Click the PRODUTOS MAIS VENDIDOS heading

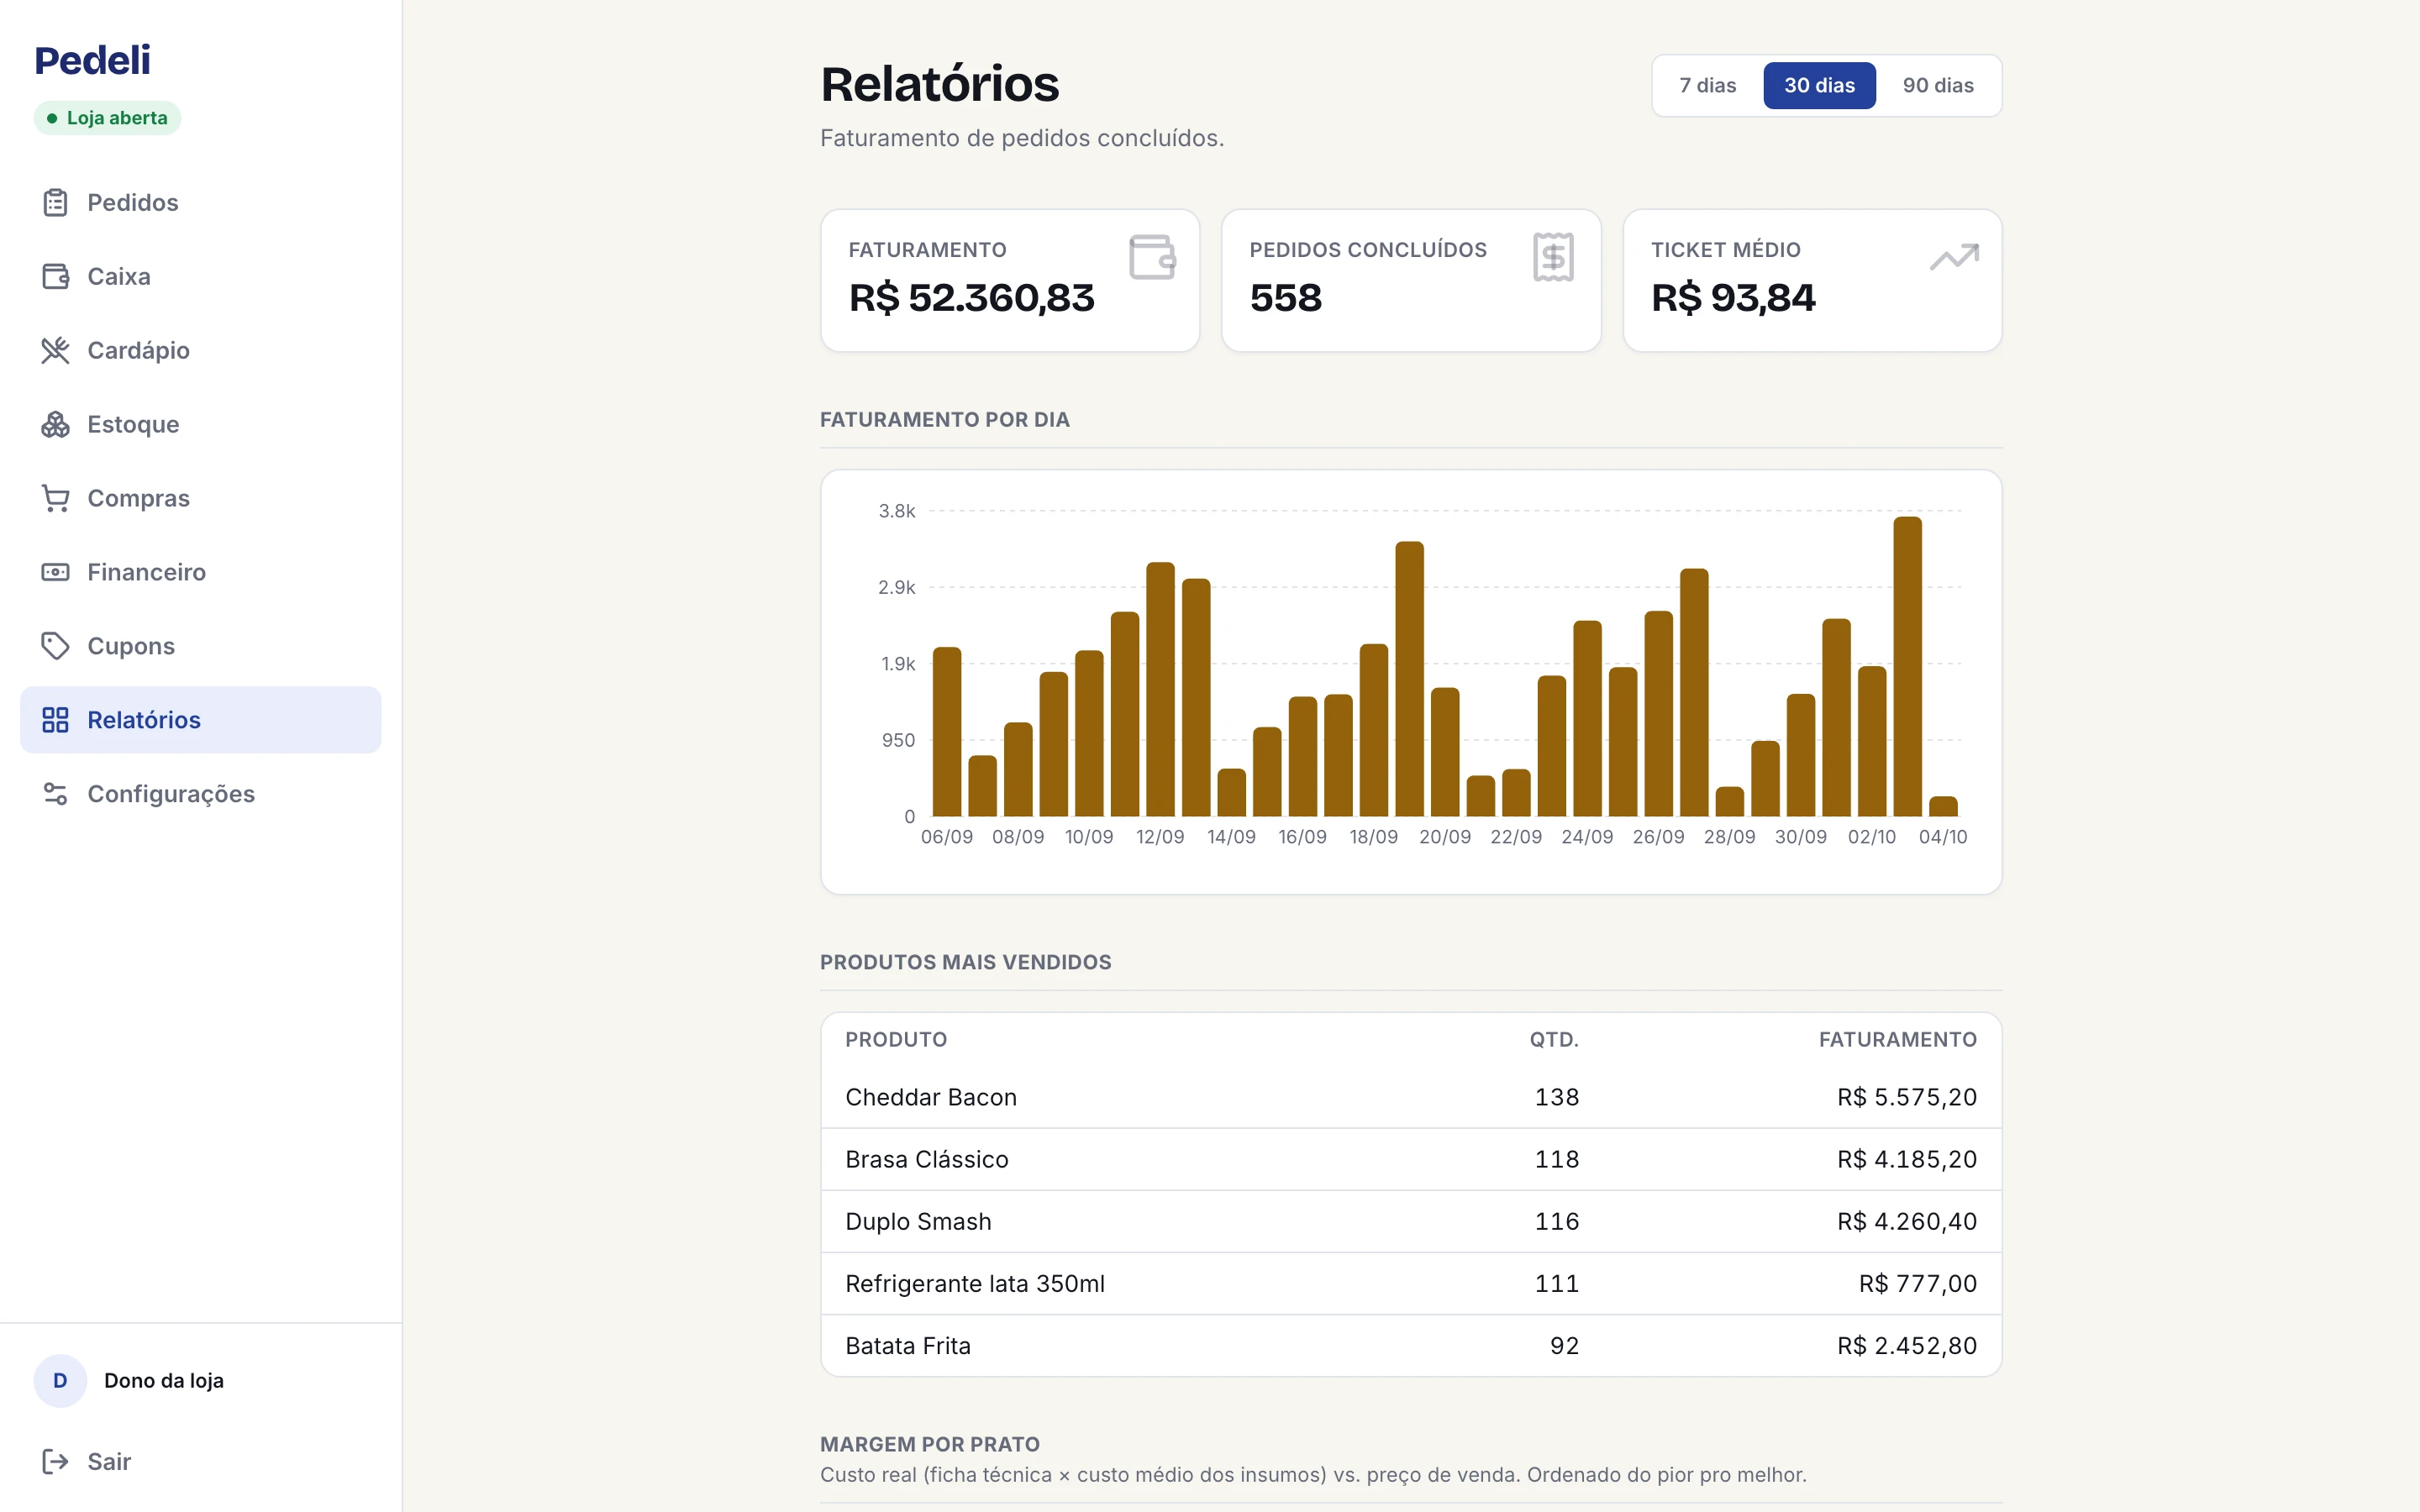click(966, 962)
